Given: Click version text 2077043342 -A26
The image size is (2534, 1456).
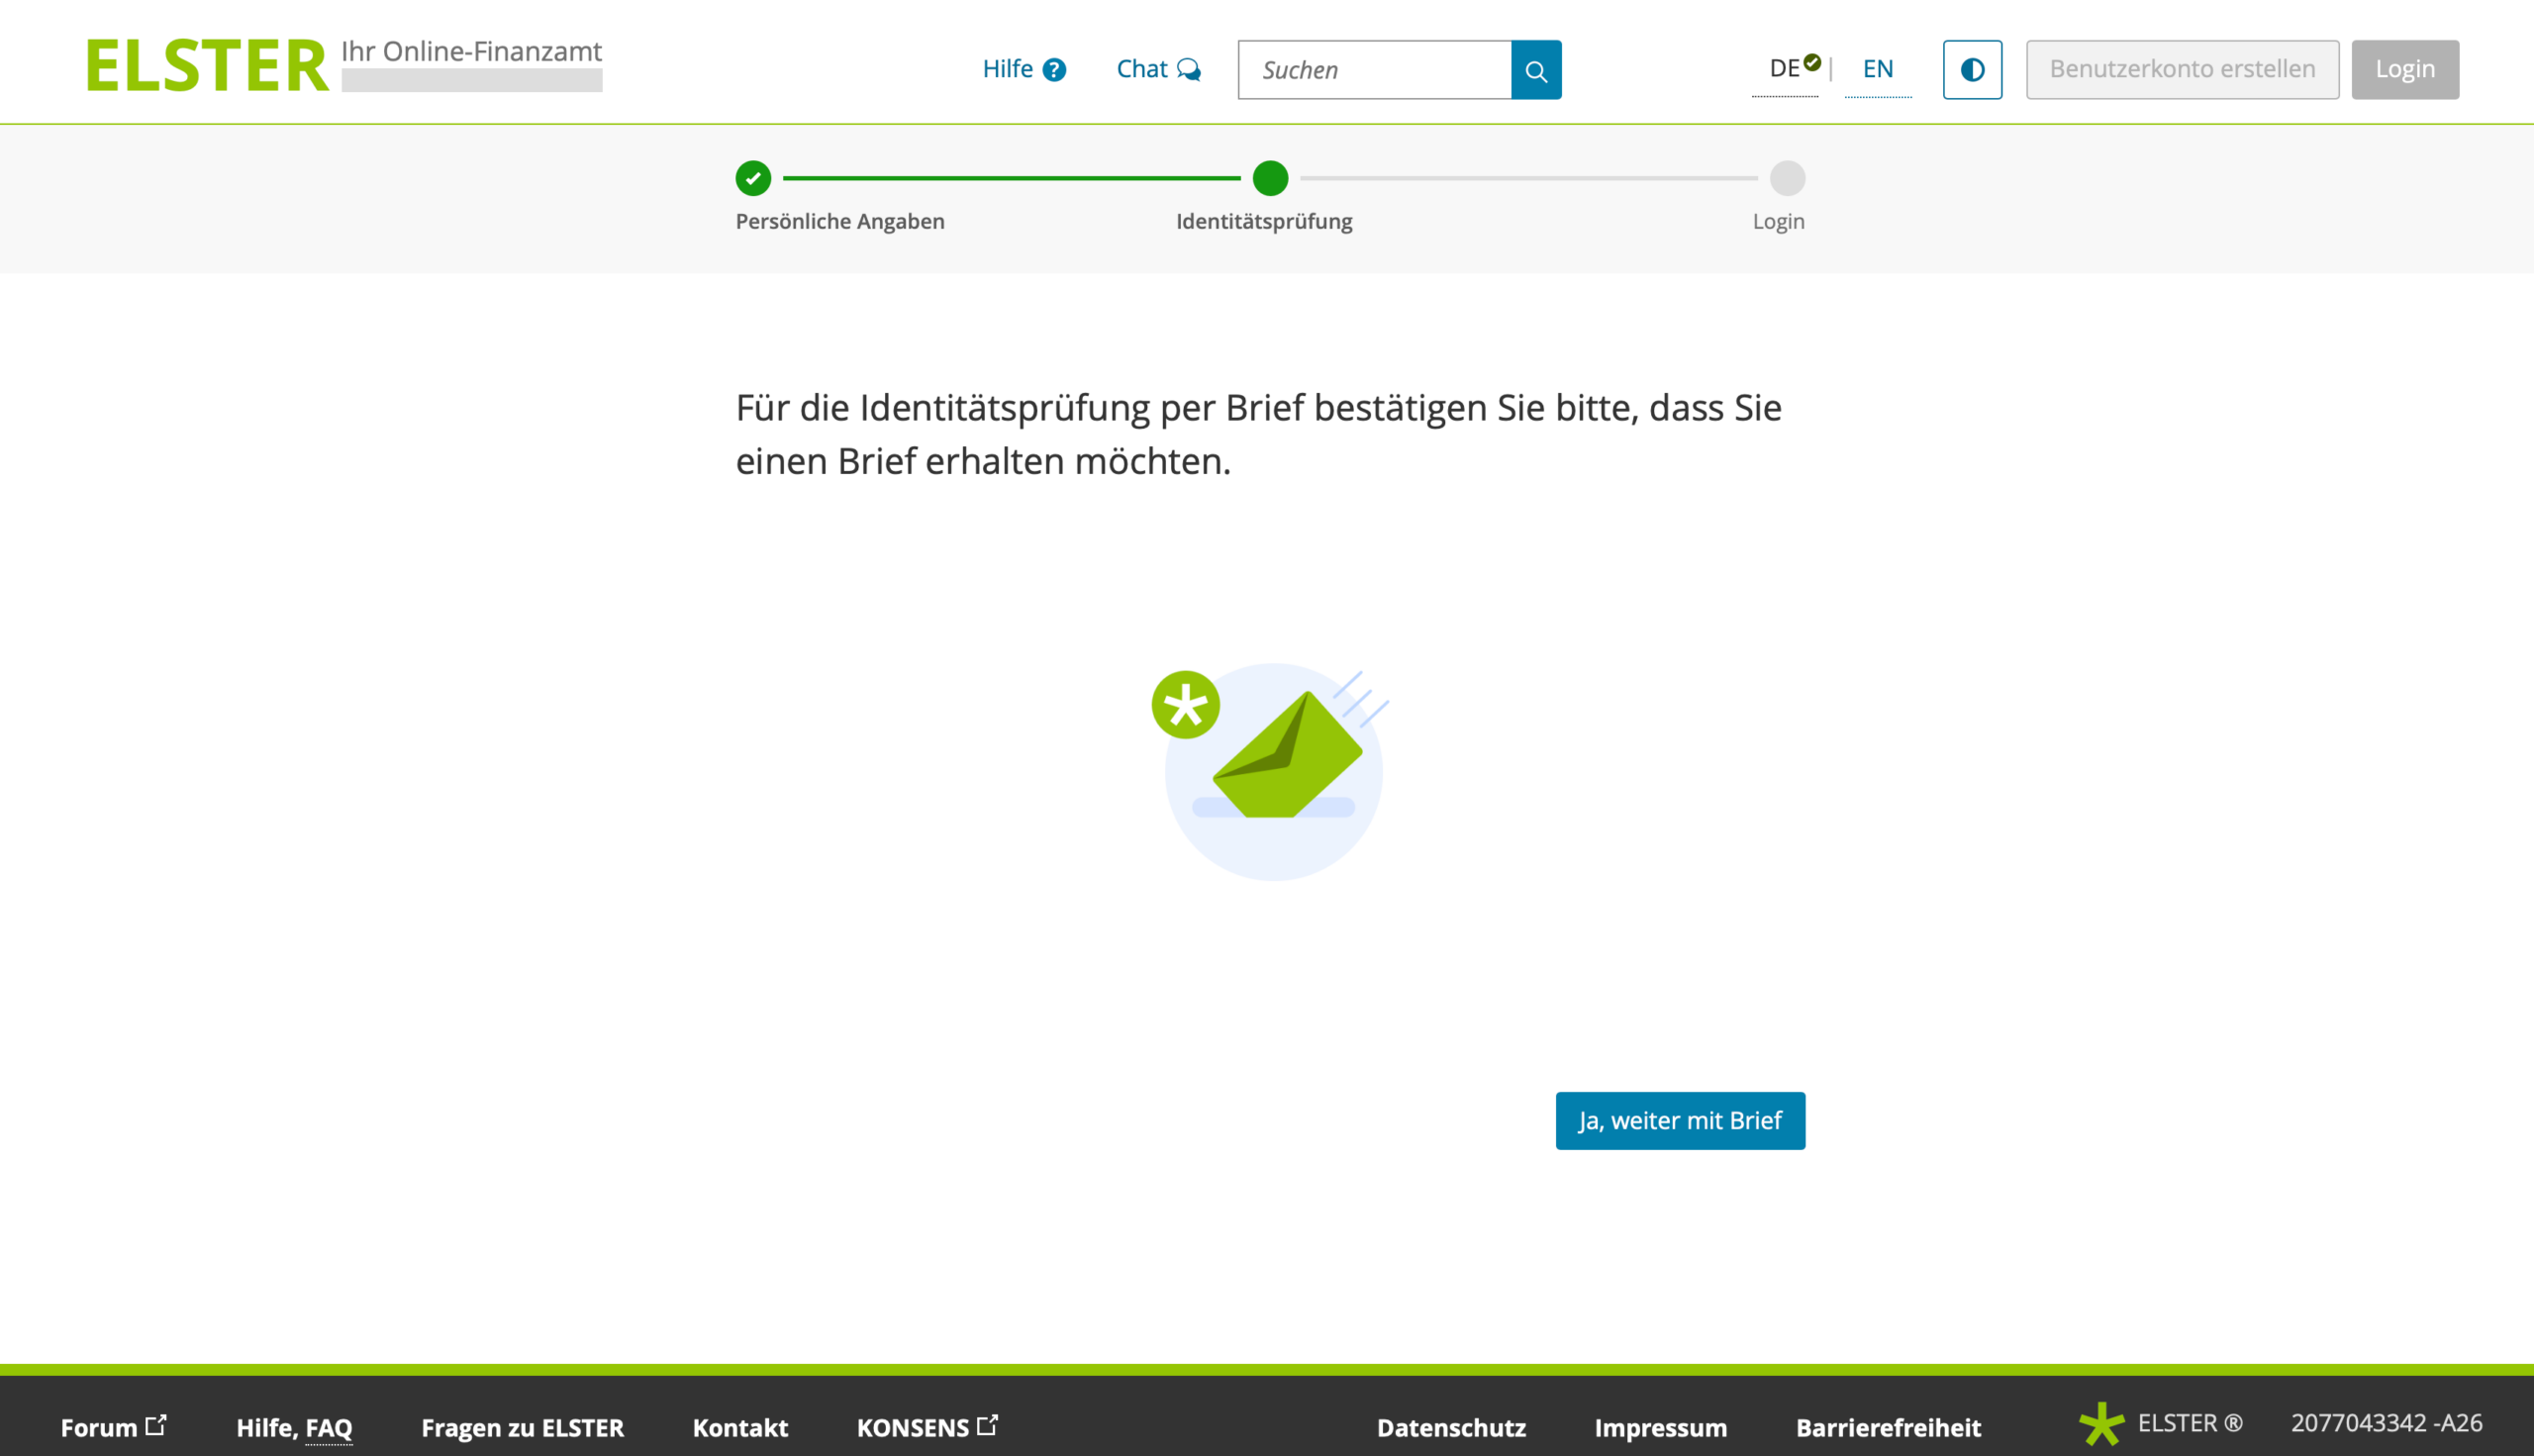Looking at the screenshot, I should pos(2386,1422).
